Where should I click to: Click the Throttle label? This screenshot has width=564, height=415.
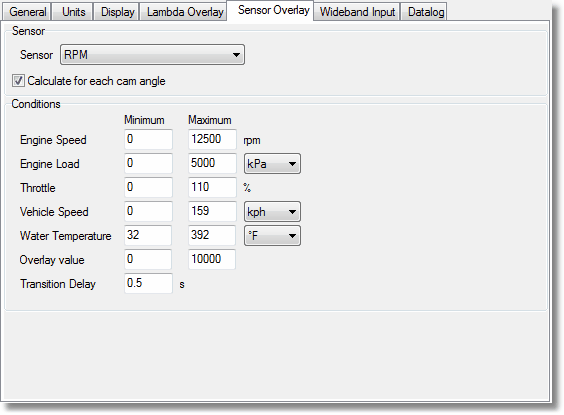pyautogui.click(x=38, y=188)
